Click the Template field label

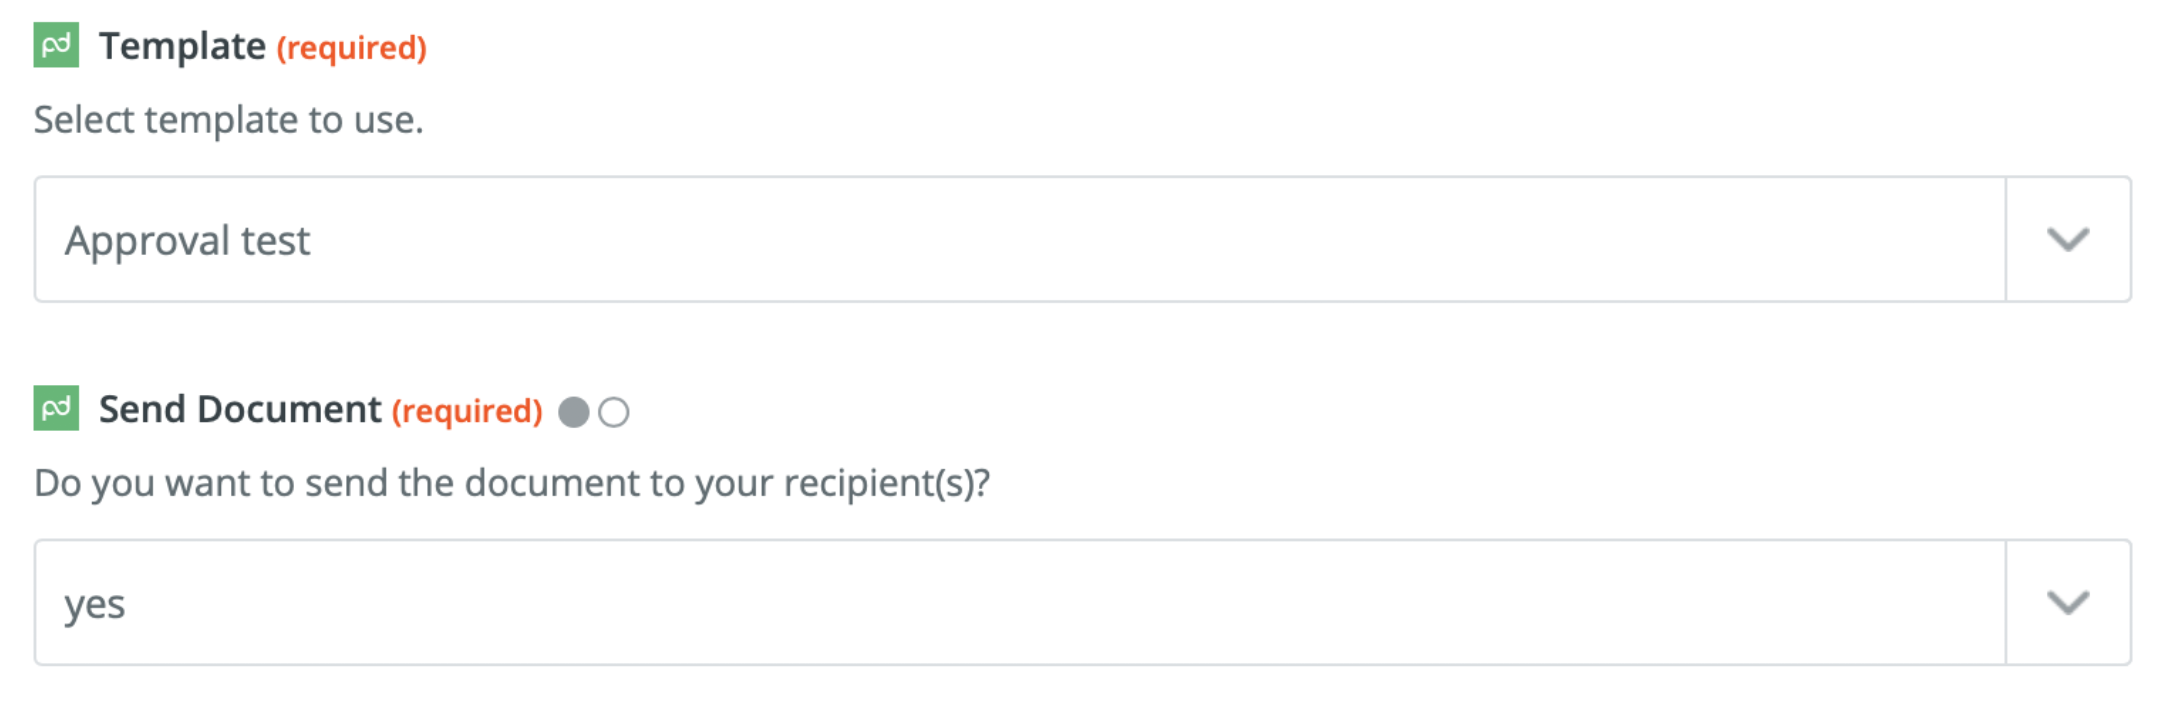point(182,46)
